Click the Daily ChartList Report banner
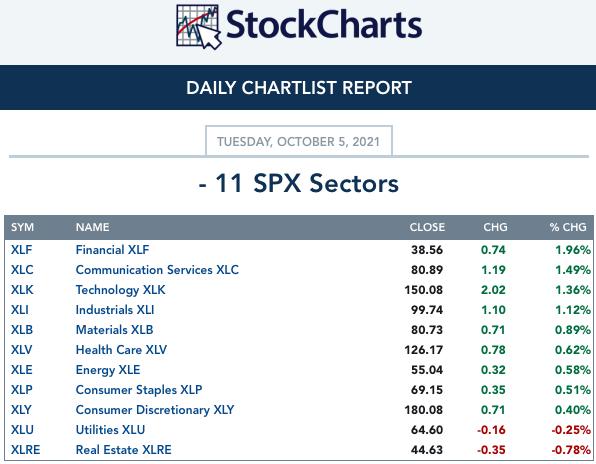The image size is (596, 464). [298, 87]
